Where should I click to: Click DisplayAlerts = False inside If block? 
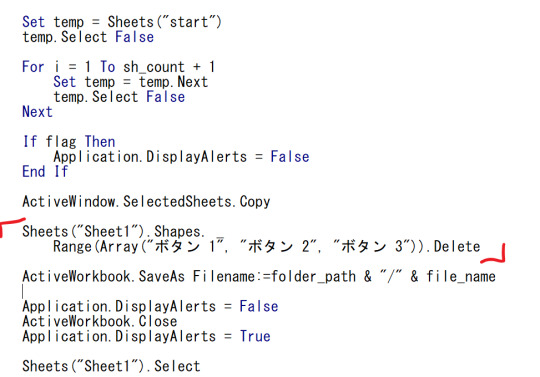(x=181, y=157)
